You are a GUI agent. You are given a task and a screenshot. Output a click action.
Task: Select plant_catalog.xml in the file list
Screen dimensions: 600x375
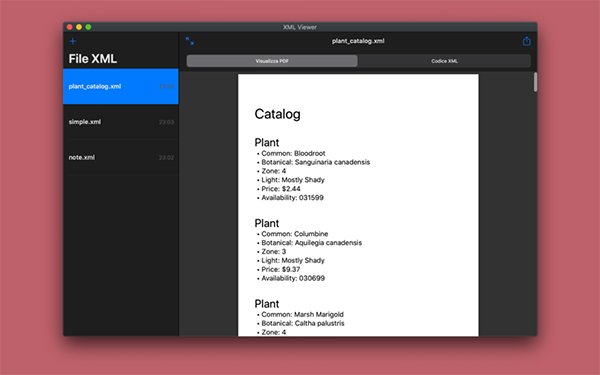pos(121,86)
